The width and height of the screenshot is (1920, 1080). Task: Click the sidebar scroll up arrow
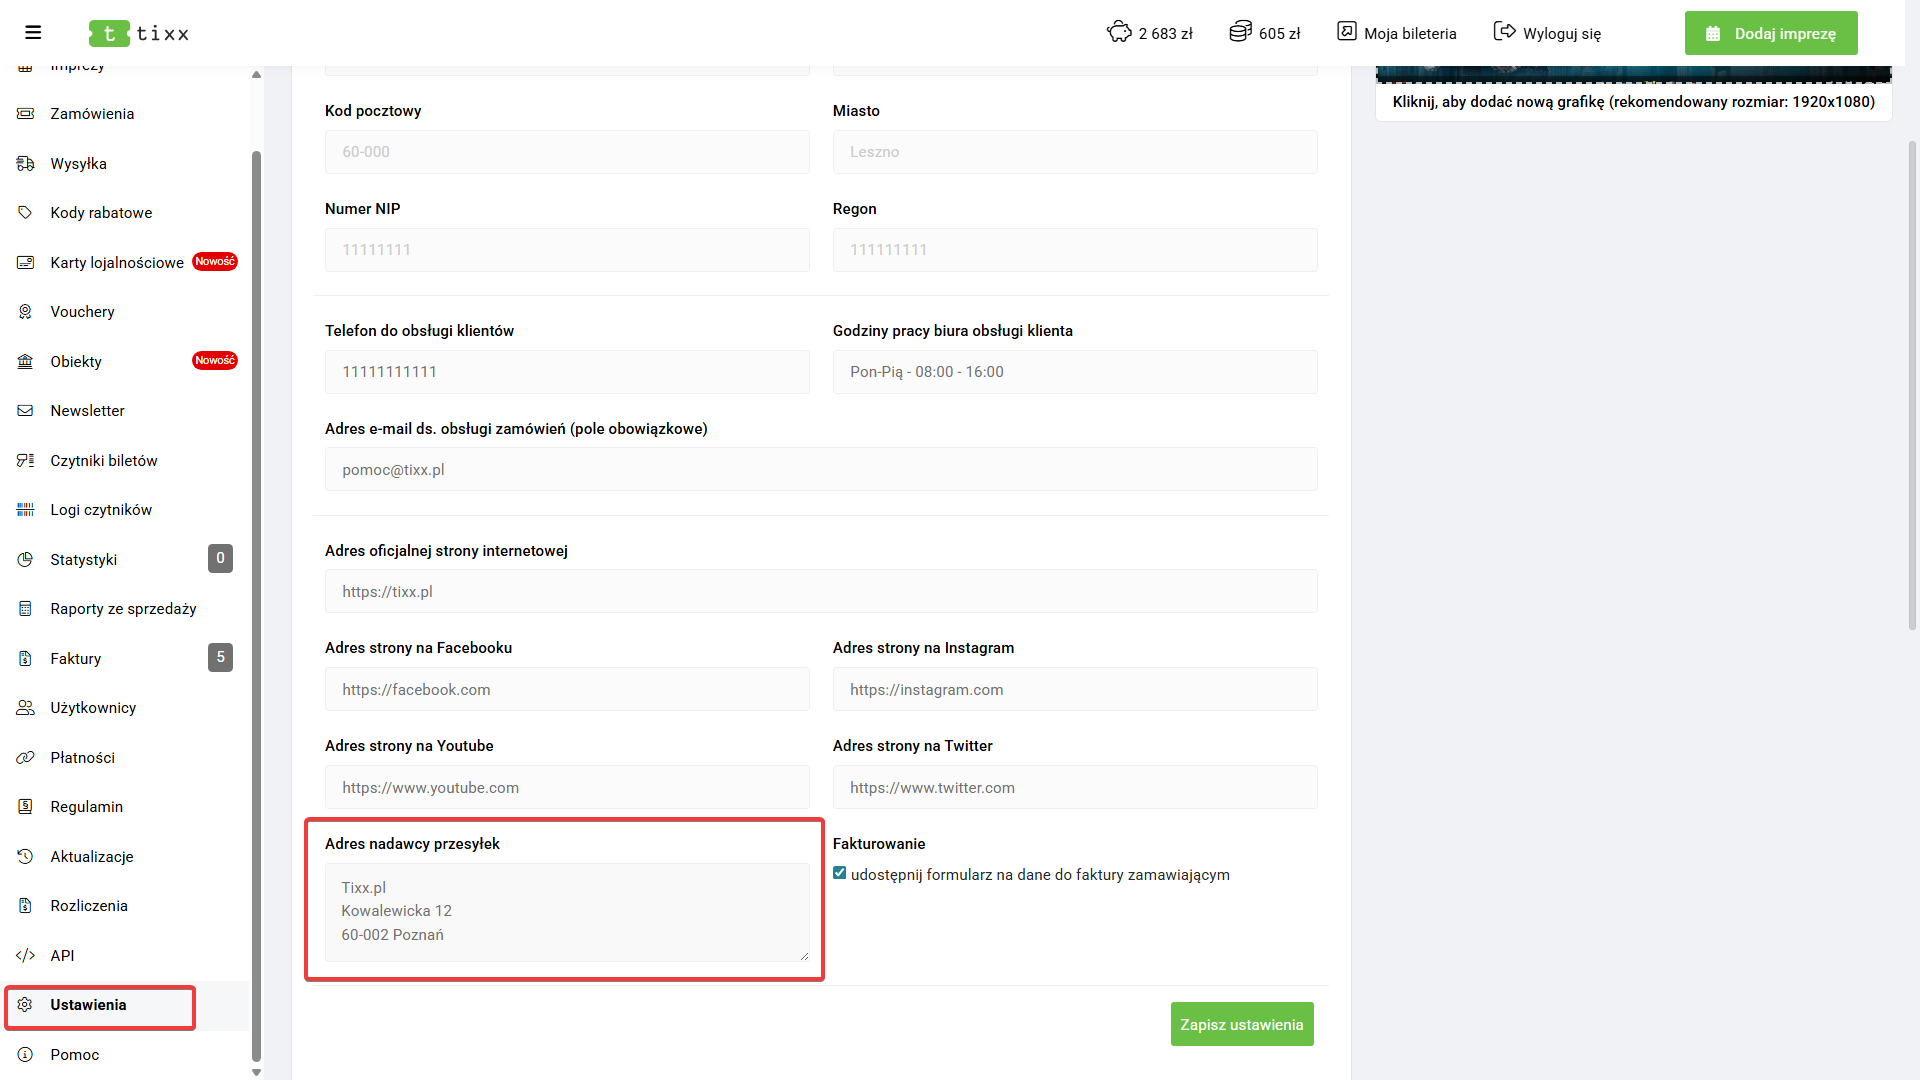pos(256,75)
